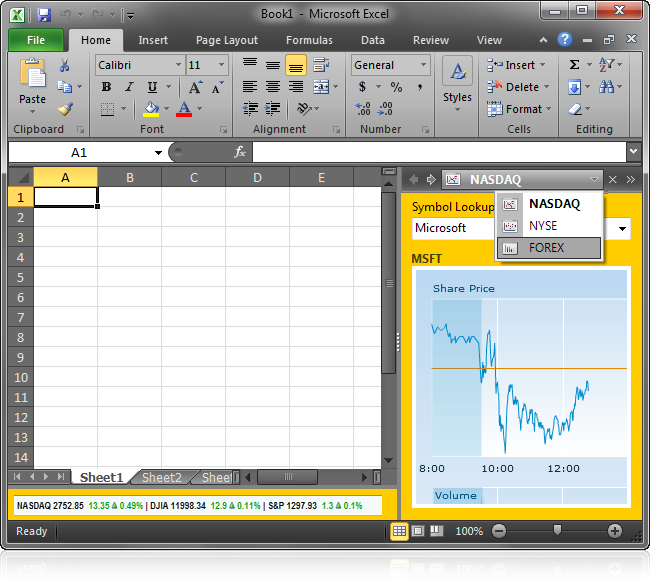Image resolution: width=650 pixels, height=580 pixels.
Task: Apply the yellow Fill Color bucket
Action: coord(151,109)
